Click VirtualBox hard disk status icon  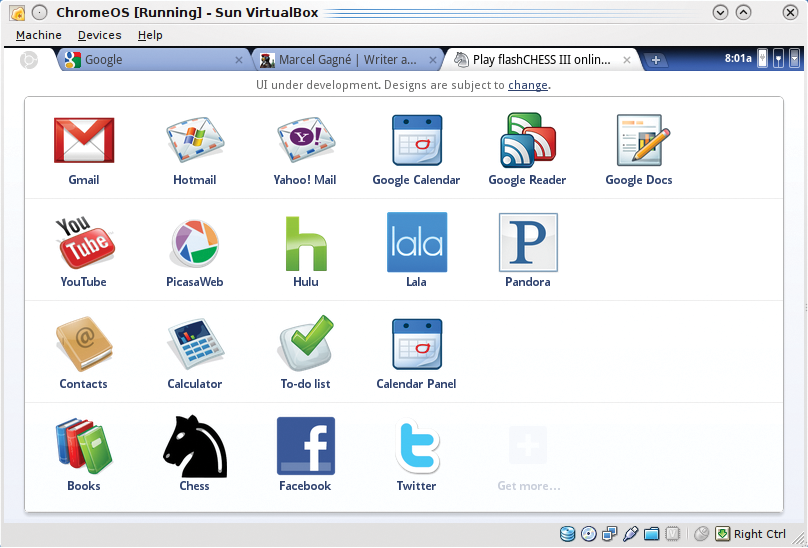coord(567,534)
